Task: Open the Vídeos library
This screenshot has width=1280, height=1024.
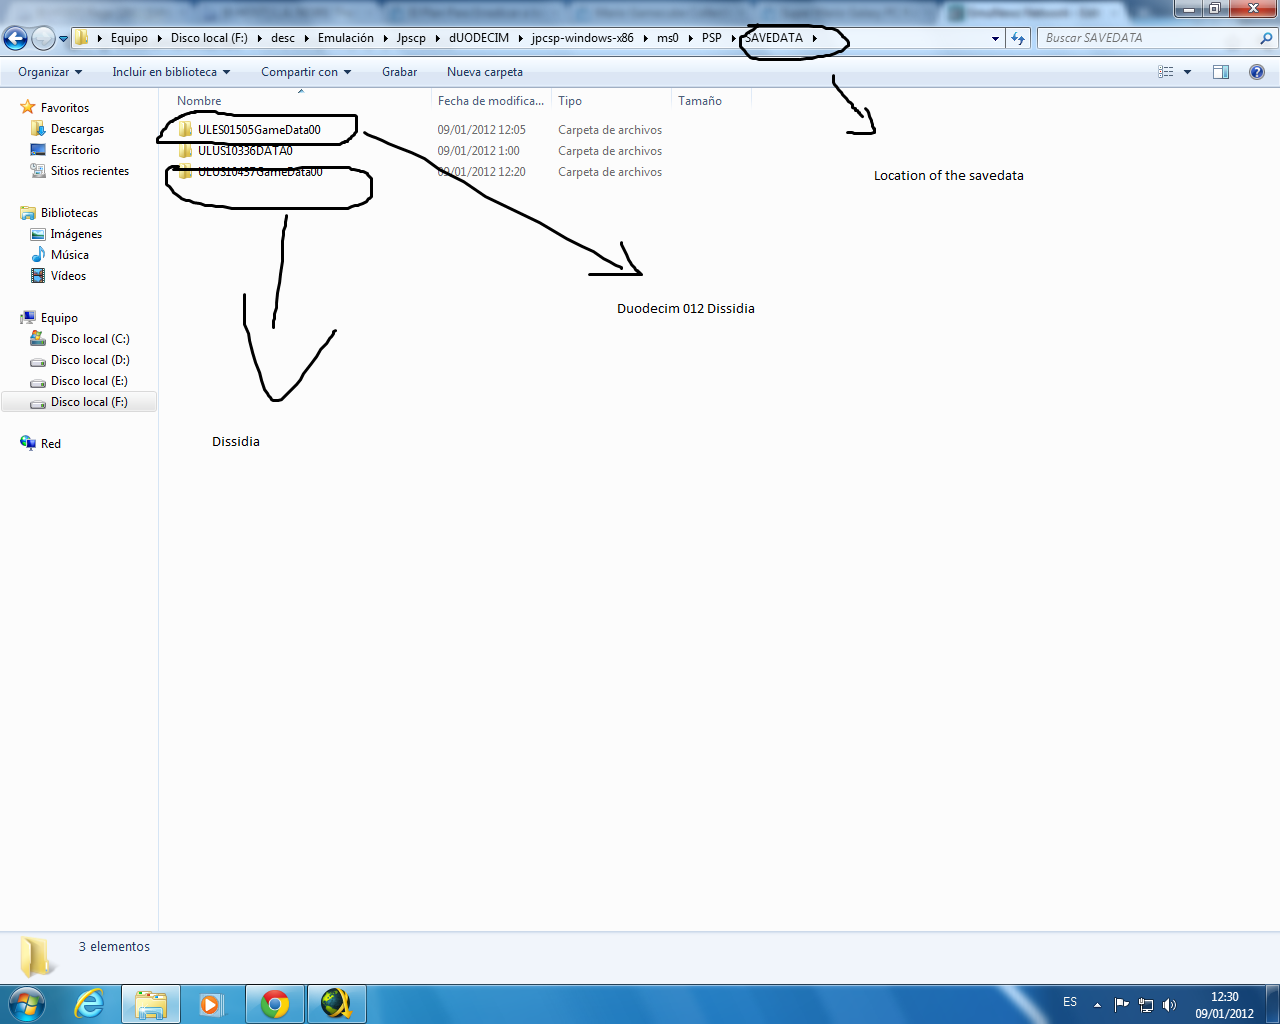Action: click(68, 276)
